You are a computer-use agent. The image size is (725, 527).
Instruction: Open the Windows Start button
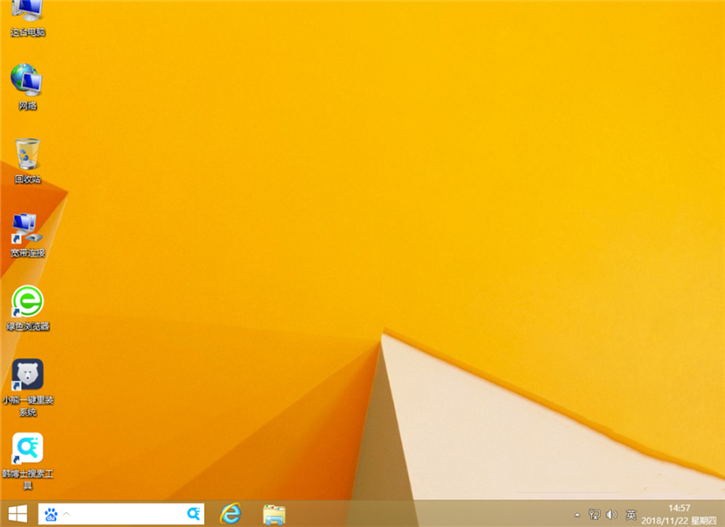[x=18, y=514]
